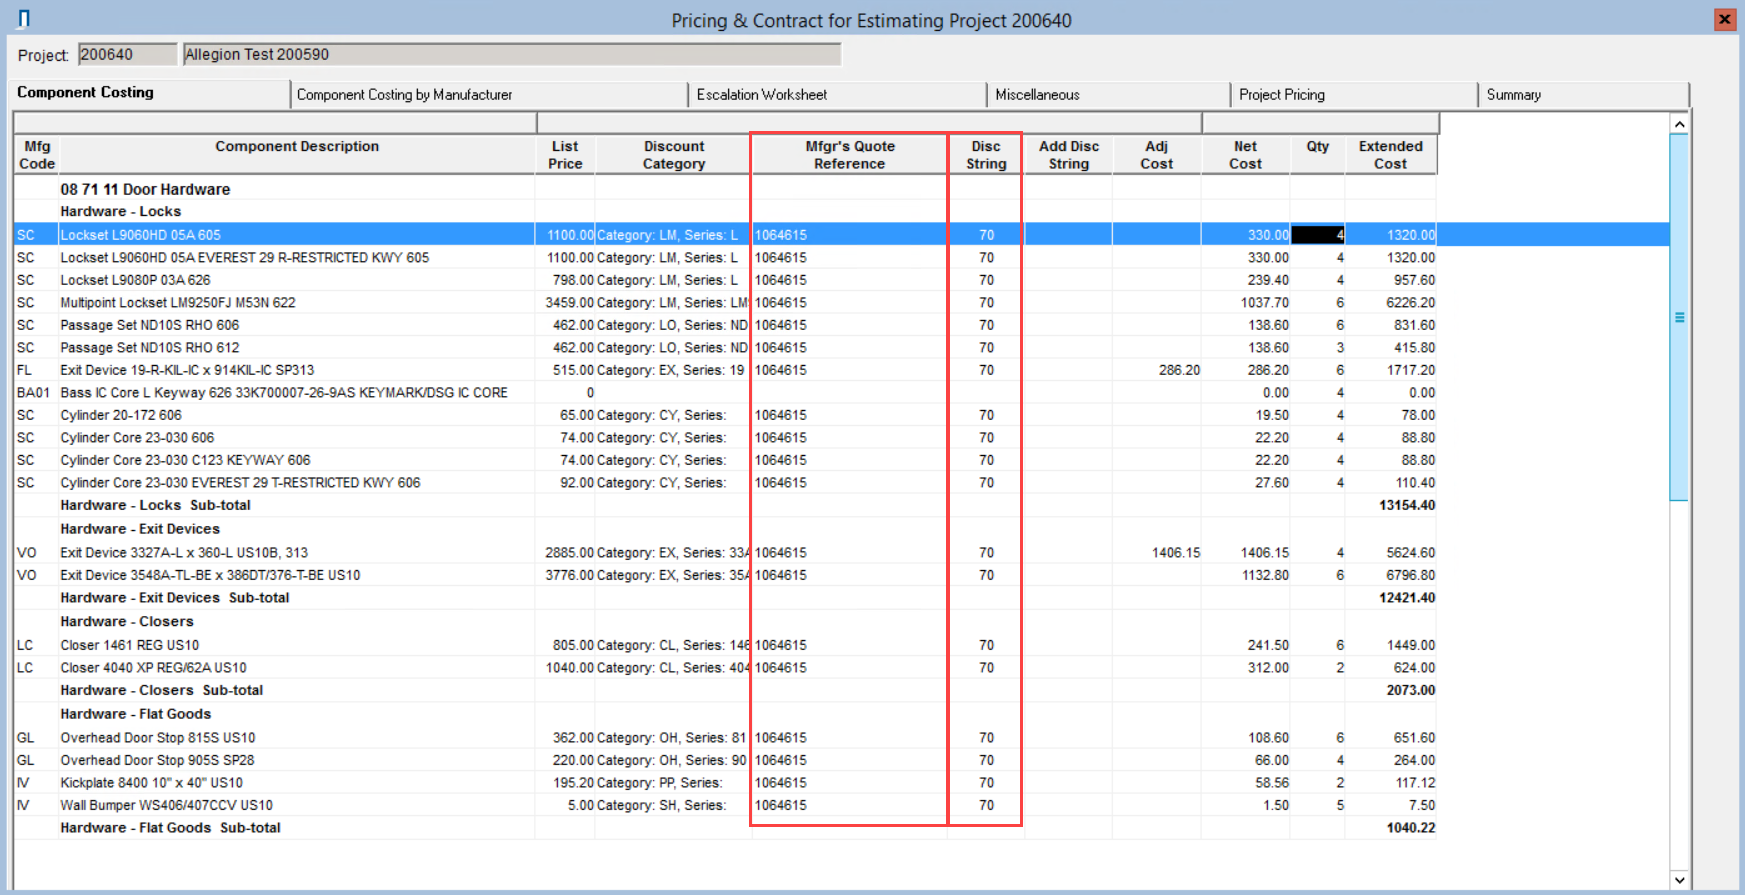This screenshot has height=895, width=1745.
Task: Click the 08 71 11 Door Hardware heading
Action: (x=145, y=189)
